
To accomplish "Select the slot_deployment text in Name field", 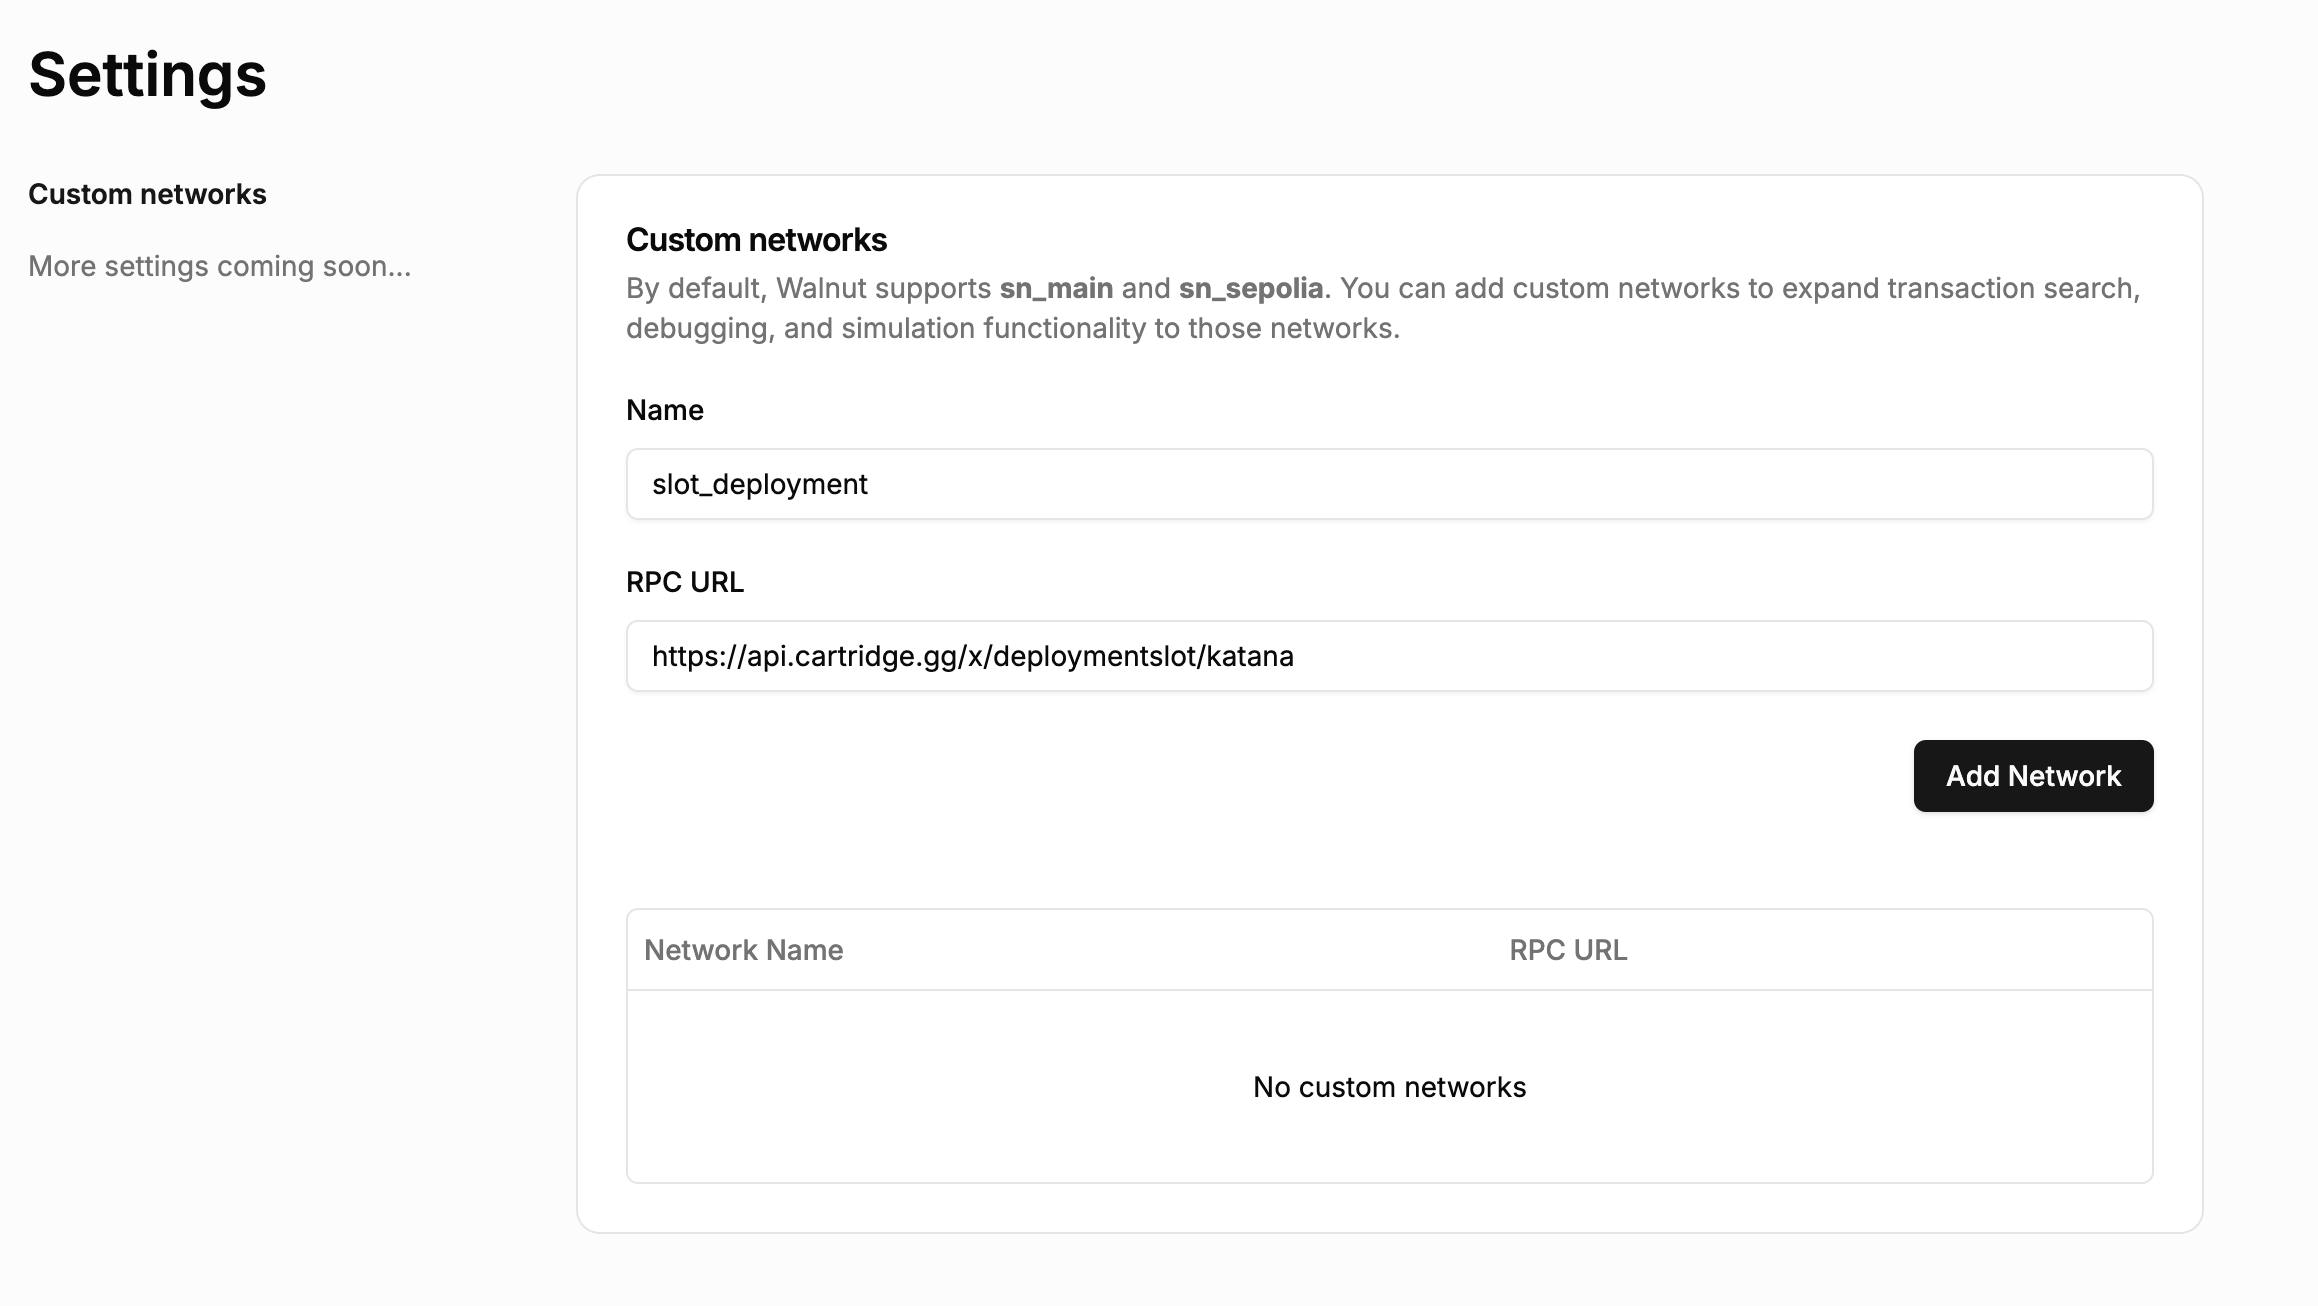I will (x=760, y=483).
